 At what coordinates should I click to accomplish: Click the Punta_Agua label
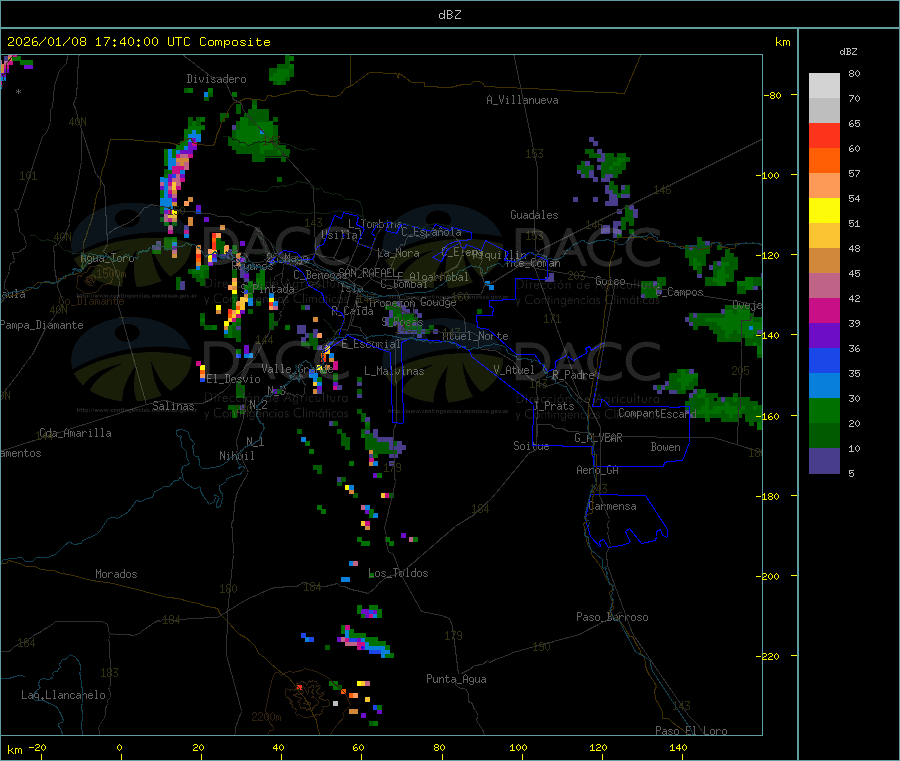[456, 679]
